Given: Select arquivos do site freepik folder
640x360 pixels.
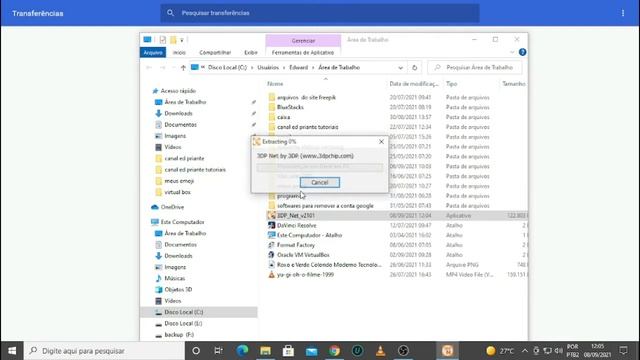Looking at the screenshot, I should (x=306, y=98).
